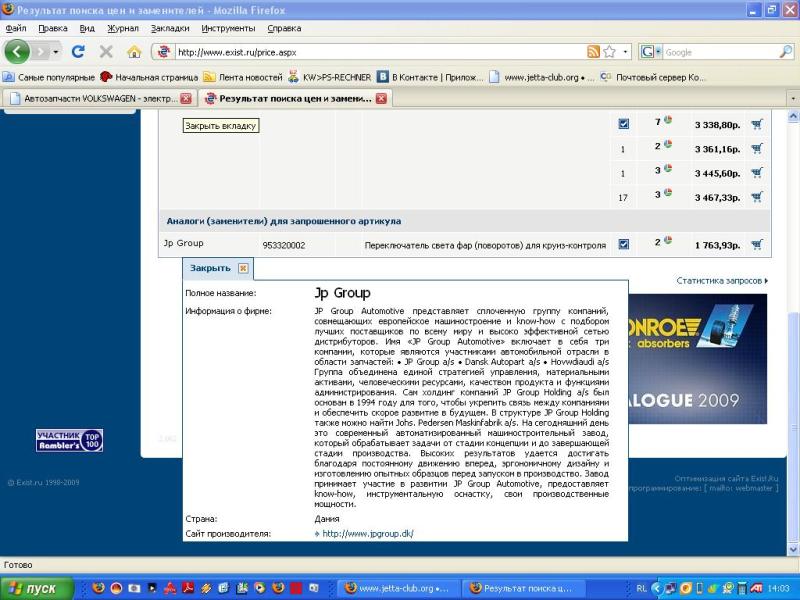Open the http://www.jpgroup.dk/ manufacturer link
The width and height of the screenshot is (800, 600).
click(x=368, y=534)
